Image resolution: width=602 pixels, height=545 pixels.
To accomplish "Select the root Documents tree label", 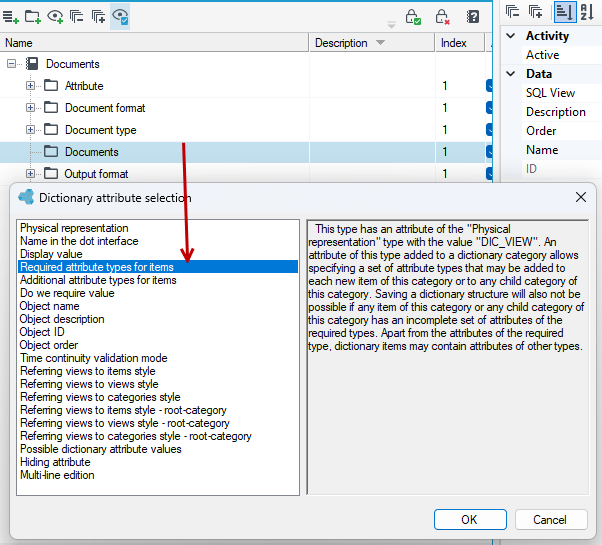I will (x=73, y=64).
